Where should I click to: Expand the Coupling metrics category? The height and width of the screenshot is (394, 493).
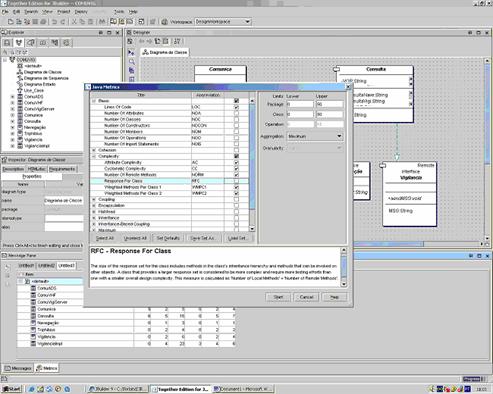[94, 199]
